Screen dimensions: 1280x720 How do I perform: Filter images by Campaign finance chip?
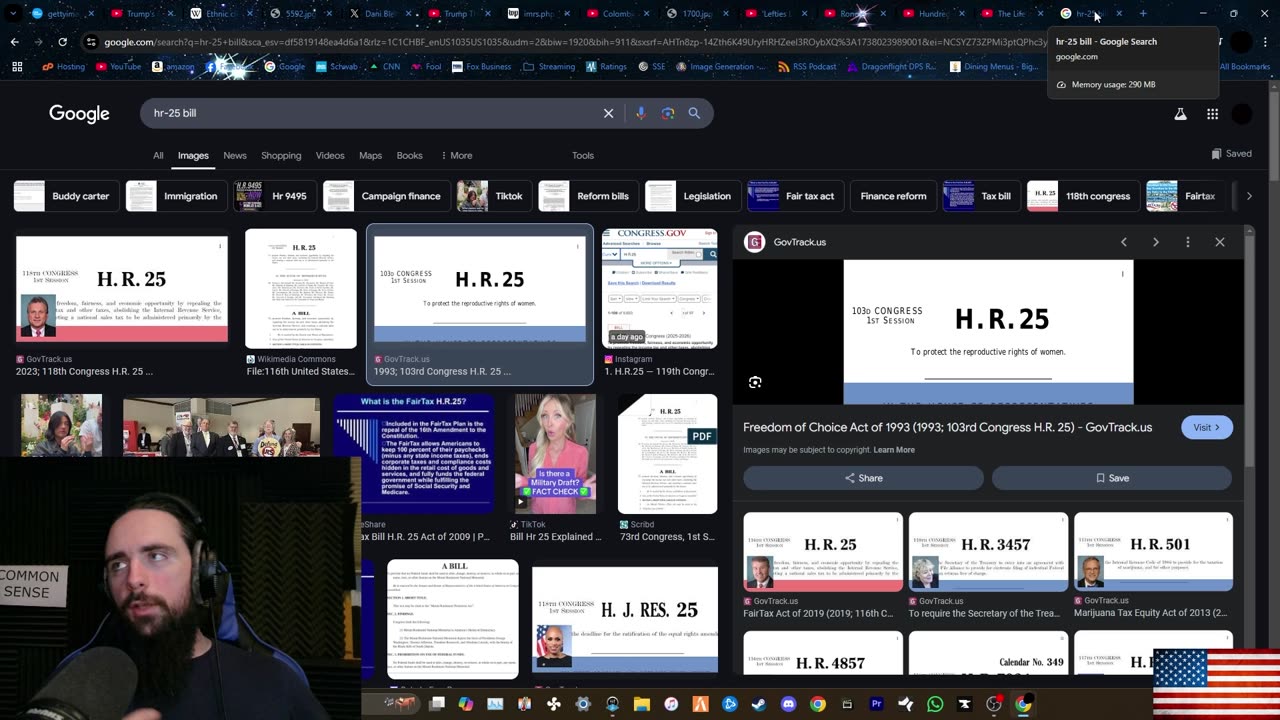tap(386, 196)
